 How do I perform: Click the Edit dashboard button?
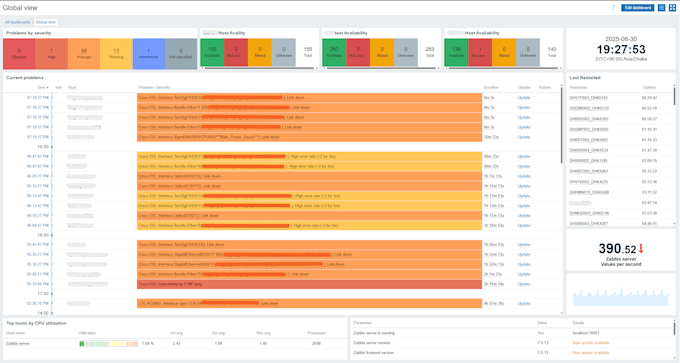pos(638,8)
